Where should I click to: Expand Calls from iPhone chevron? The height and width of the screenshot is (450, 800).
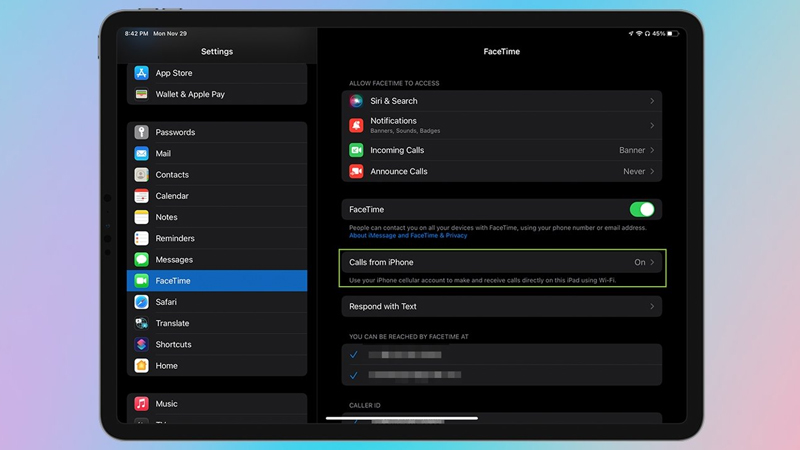(x=653, y=262)
